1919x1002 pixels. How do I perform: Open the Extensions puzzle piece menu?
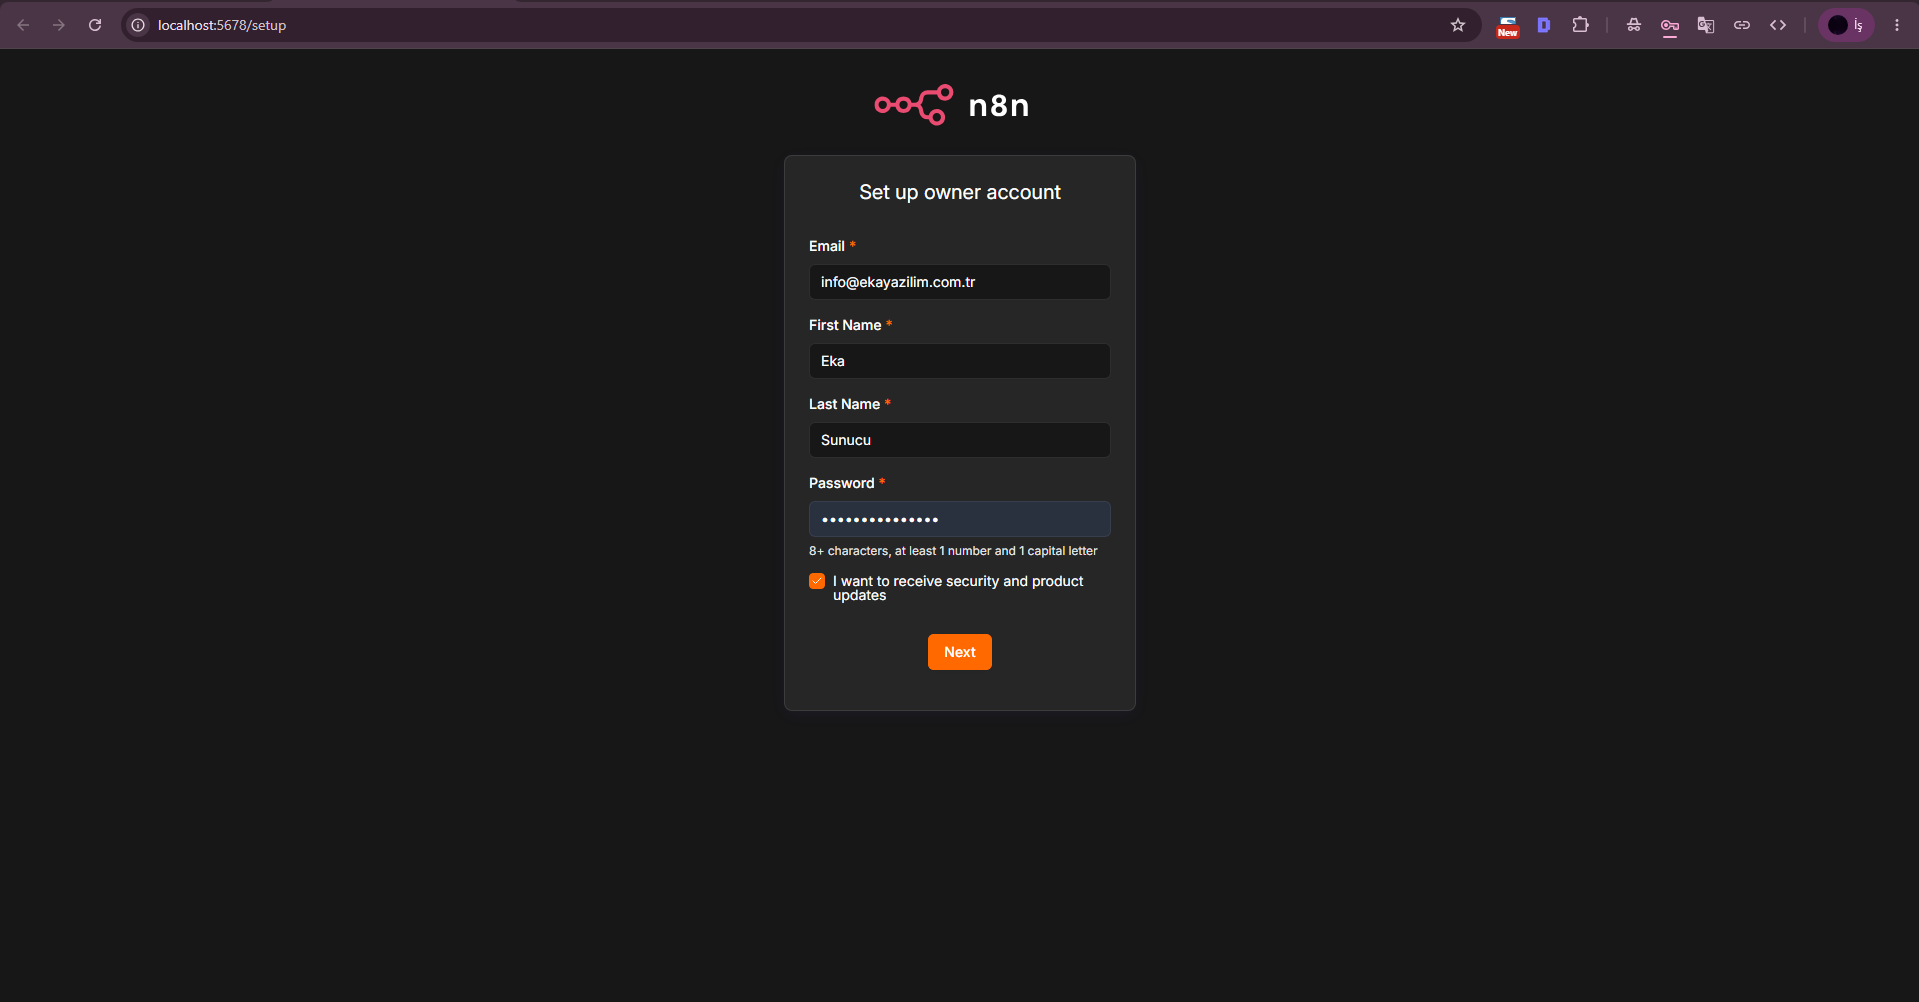[x=1580, y=25]
